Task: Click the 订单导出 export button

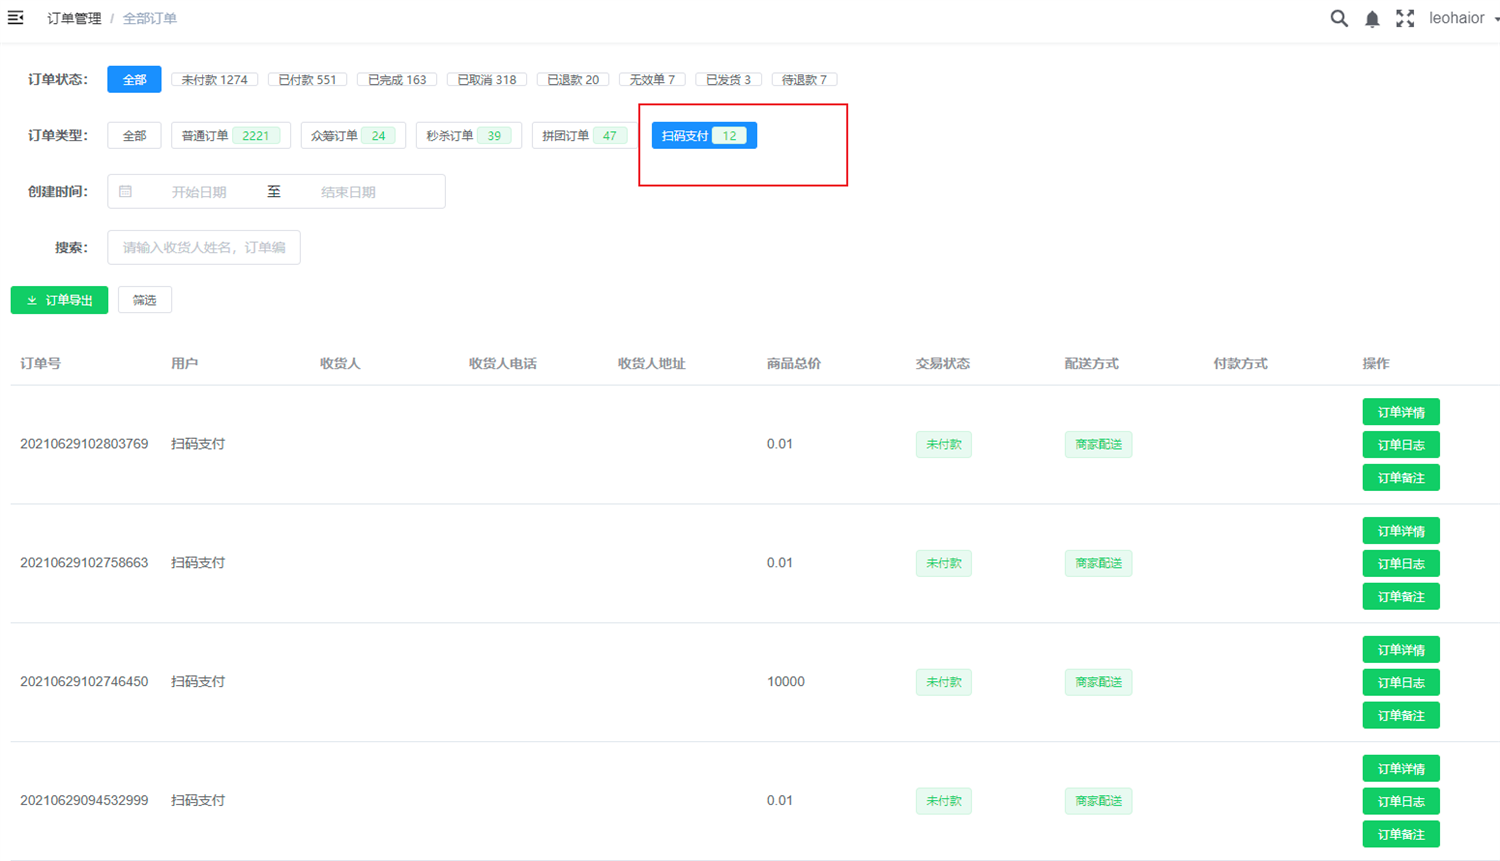Action: [x=59, y=300]
